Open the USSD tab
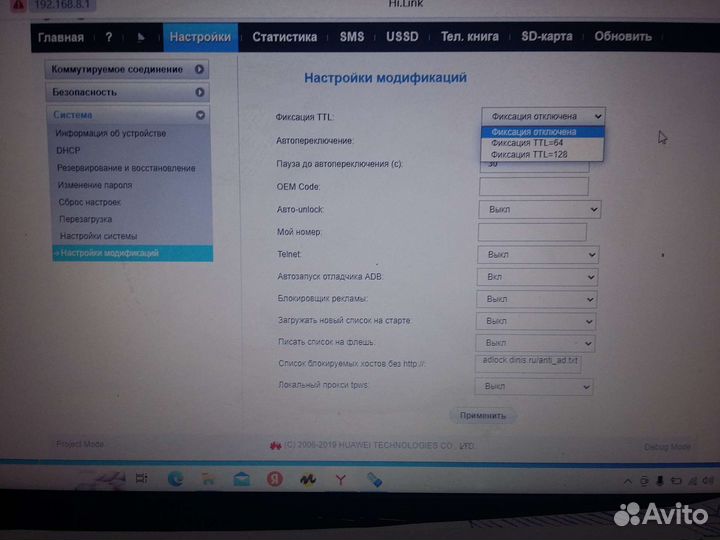The image size is (720, 540). click(x=402, y=37)
